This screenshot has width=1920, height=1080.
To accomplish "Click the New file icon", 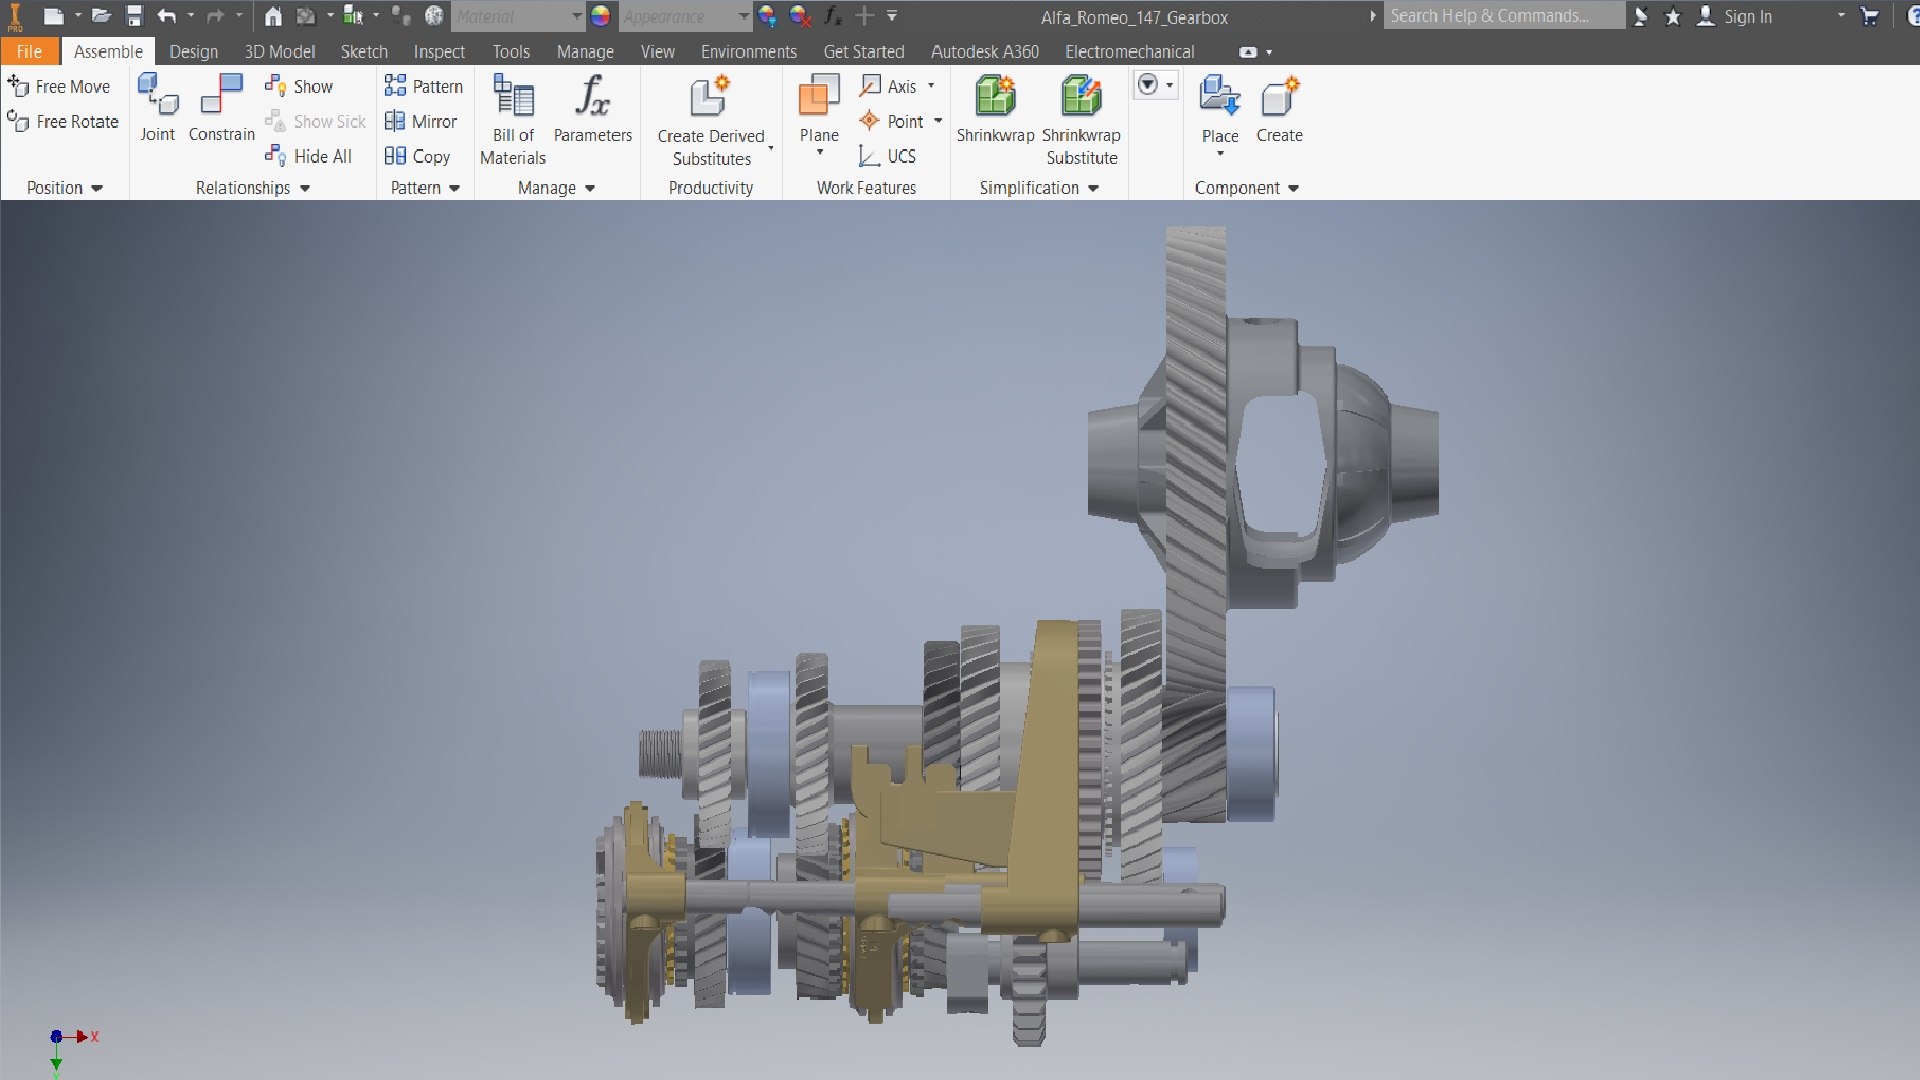I will 54,16.
